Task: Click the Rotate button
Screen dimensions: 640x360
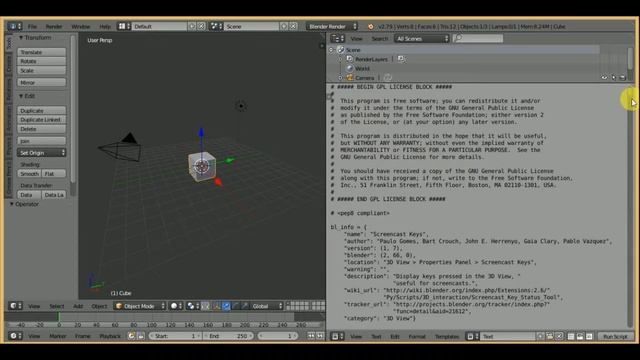Action: 42,61
